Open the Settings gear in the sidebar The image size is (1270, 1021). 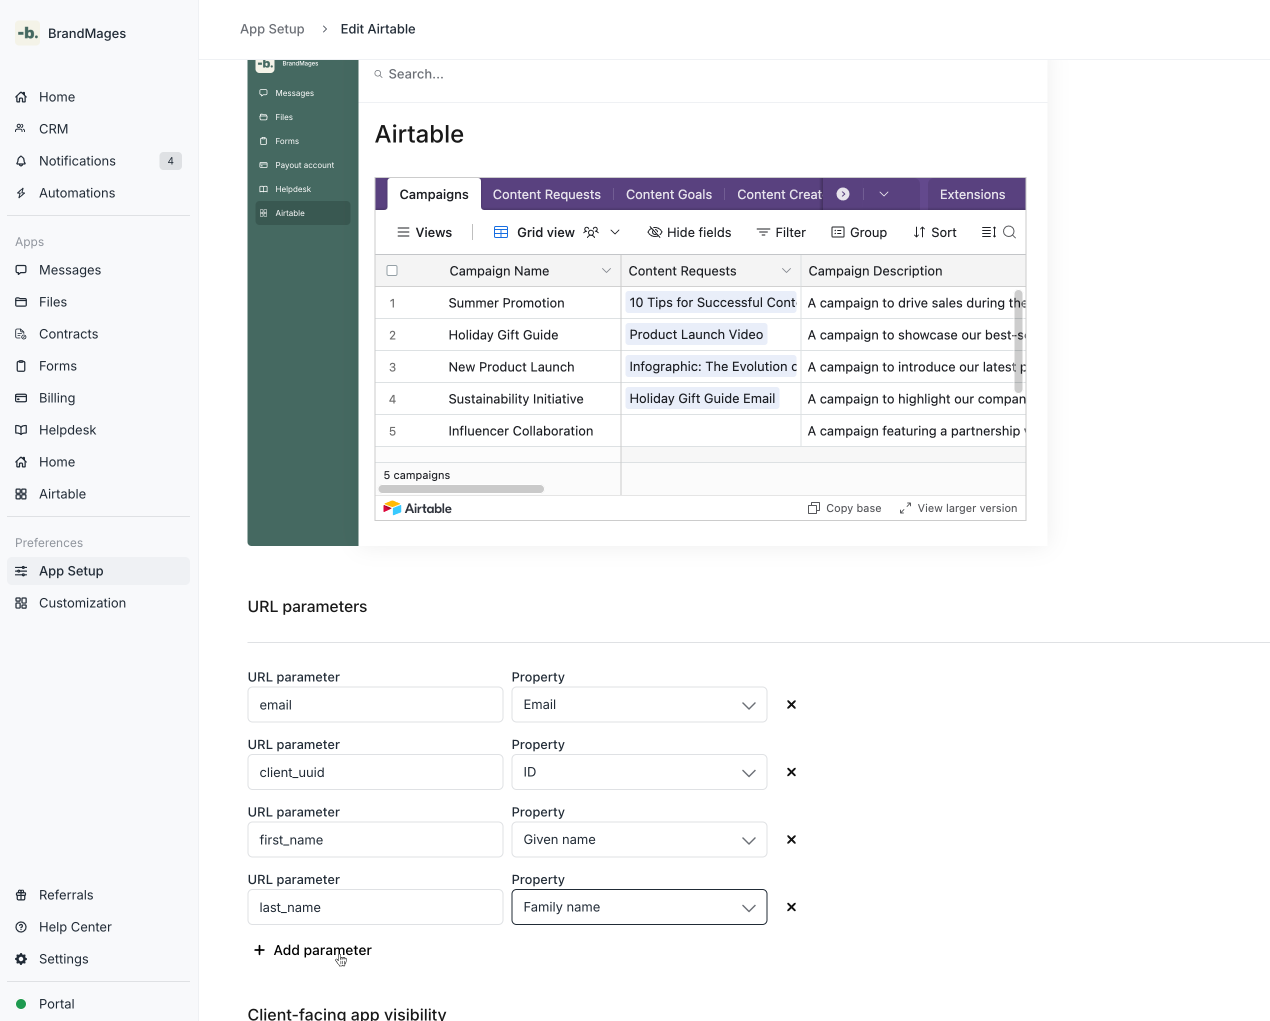21,959
